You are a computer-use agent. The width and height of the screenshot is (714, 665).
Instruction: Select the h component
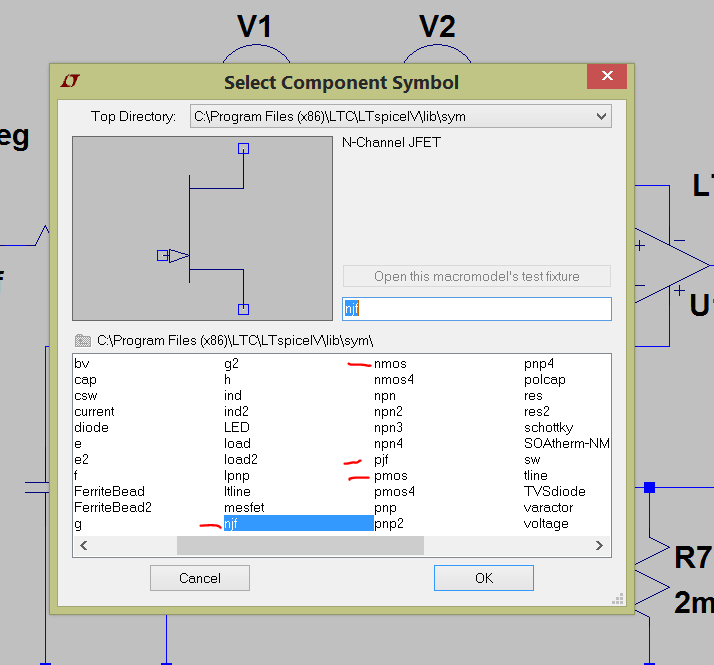click(227, 379)
